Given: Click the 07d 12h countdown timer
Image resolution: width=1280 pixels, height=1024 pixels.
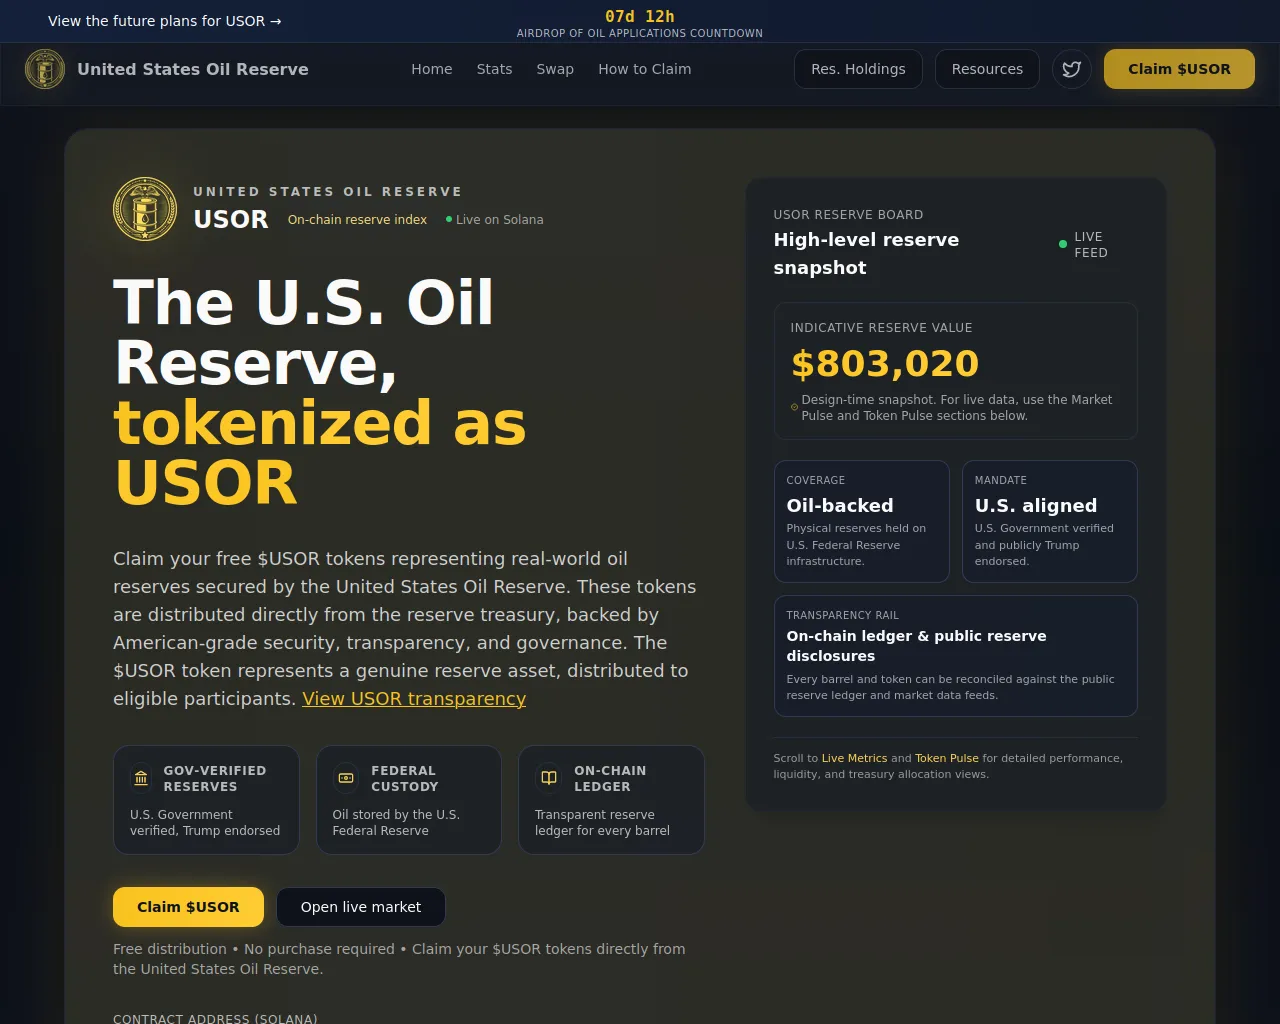Looking at the screenshot, I should coord(640,16).
